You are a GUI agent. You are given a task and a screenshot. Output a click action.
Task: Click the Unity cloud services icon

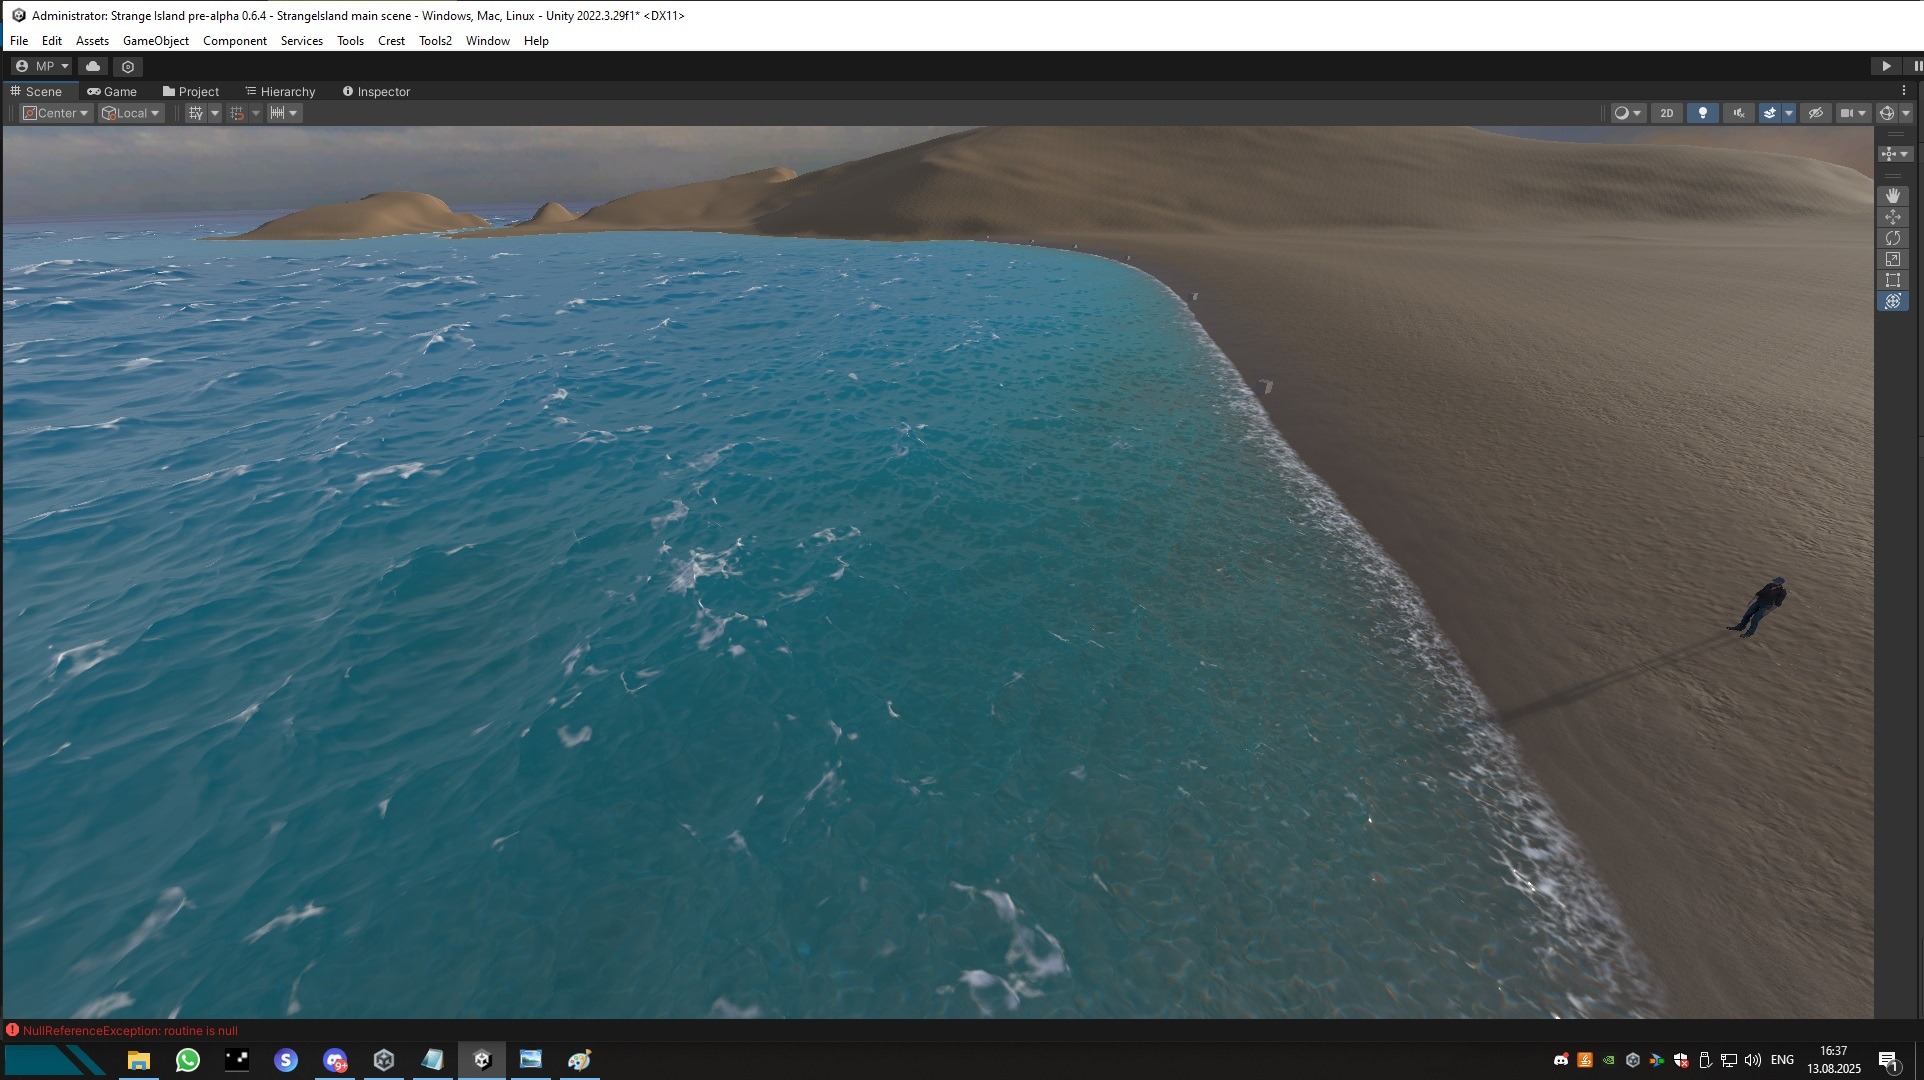point(92,66)
